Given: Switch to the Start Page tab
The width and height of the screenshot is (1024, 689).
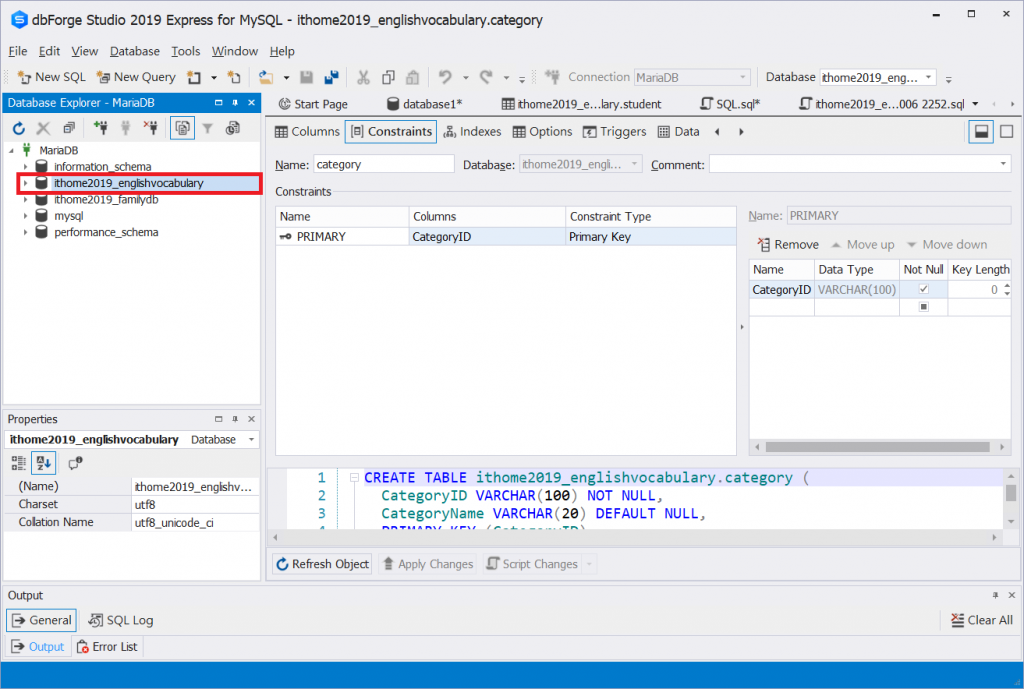Looking at the screenshot, I should click(x=313, y=104).
